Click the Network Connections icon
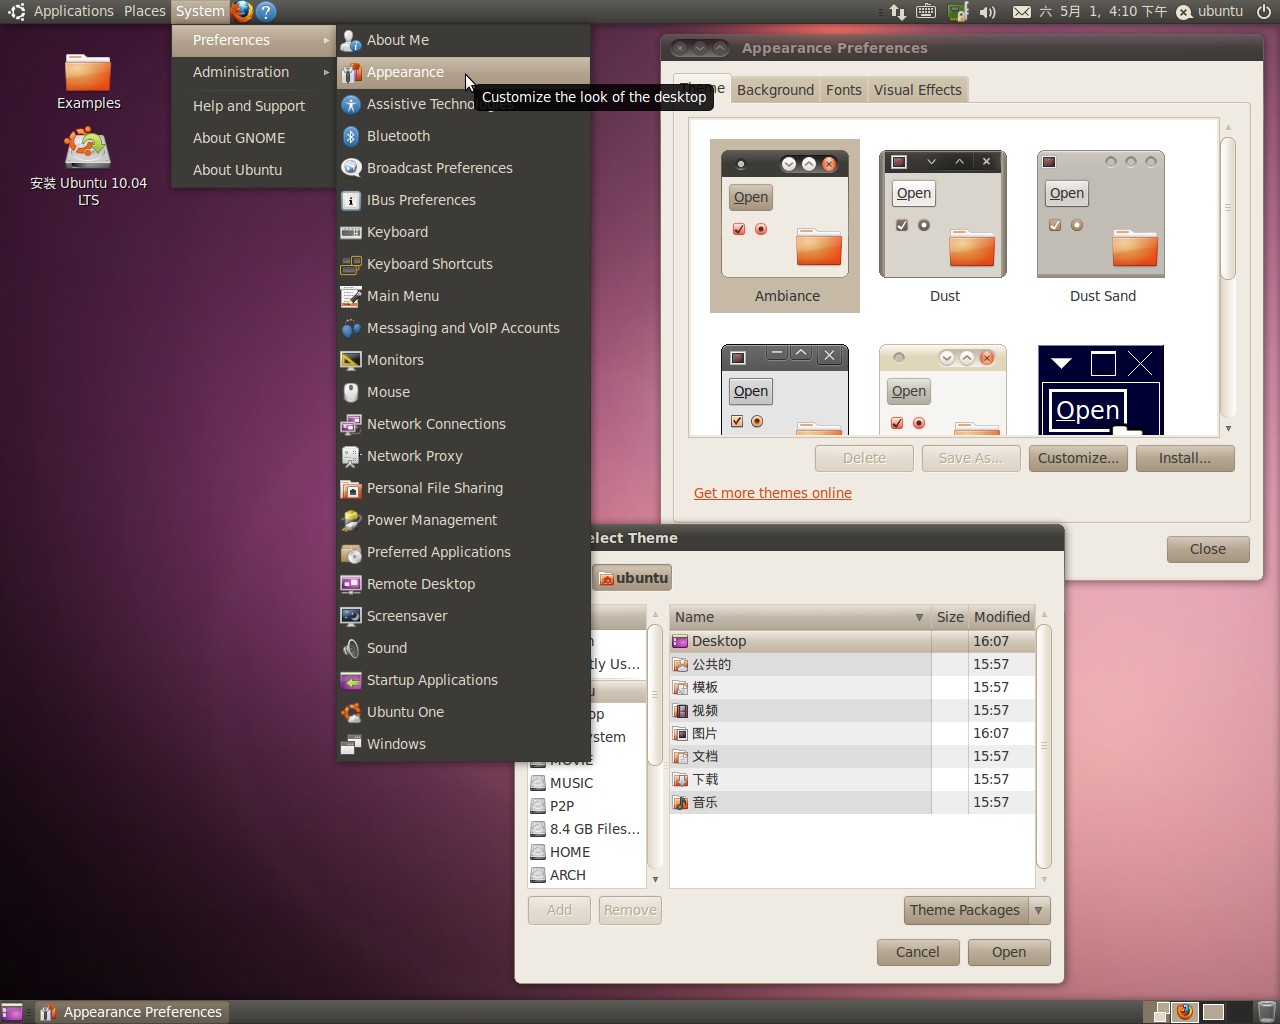Screen dimensions: 1280x1024 pos(351,424)
